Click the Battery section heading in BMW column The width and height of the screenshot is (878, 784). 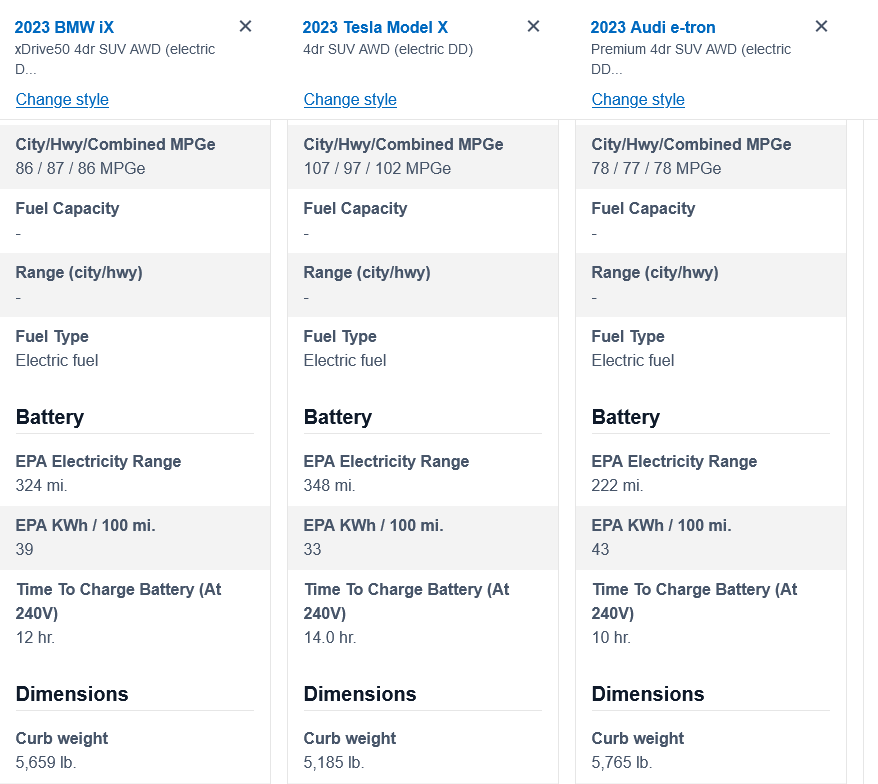pyautogui.click(x=49, y=417)
